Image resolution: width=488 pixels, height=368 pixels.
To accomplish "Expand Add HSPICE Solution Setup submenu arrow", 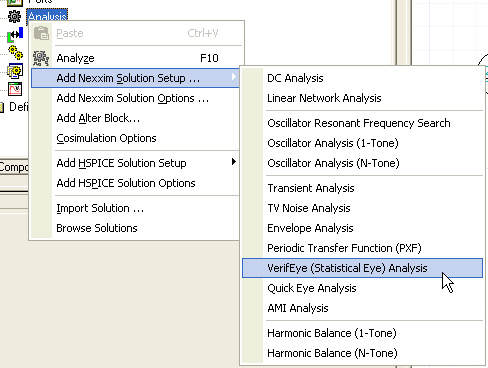I will [234, 162].
